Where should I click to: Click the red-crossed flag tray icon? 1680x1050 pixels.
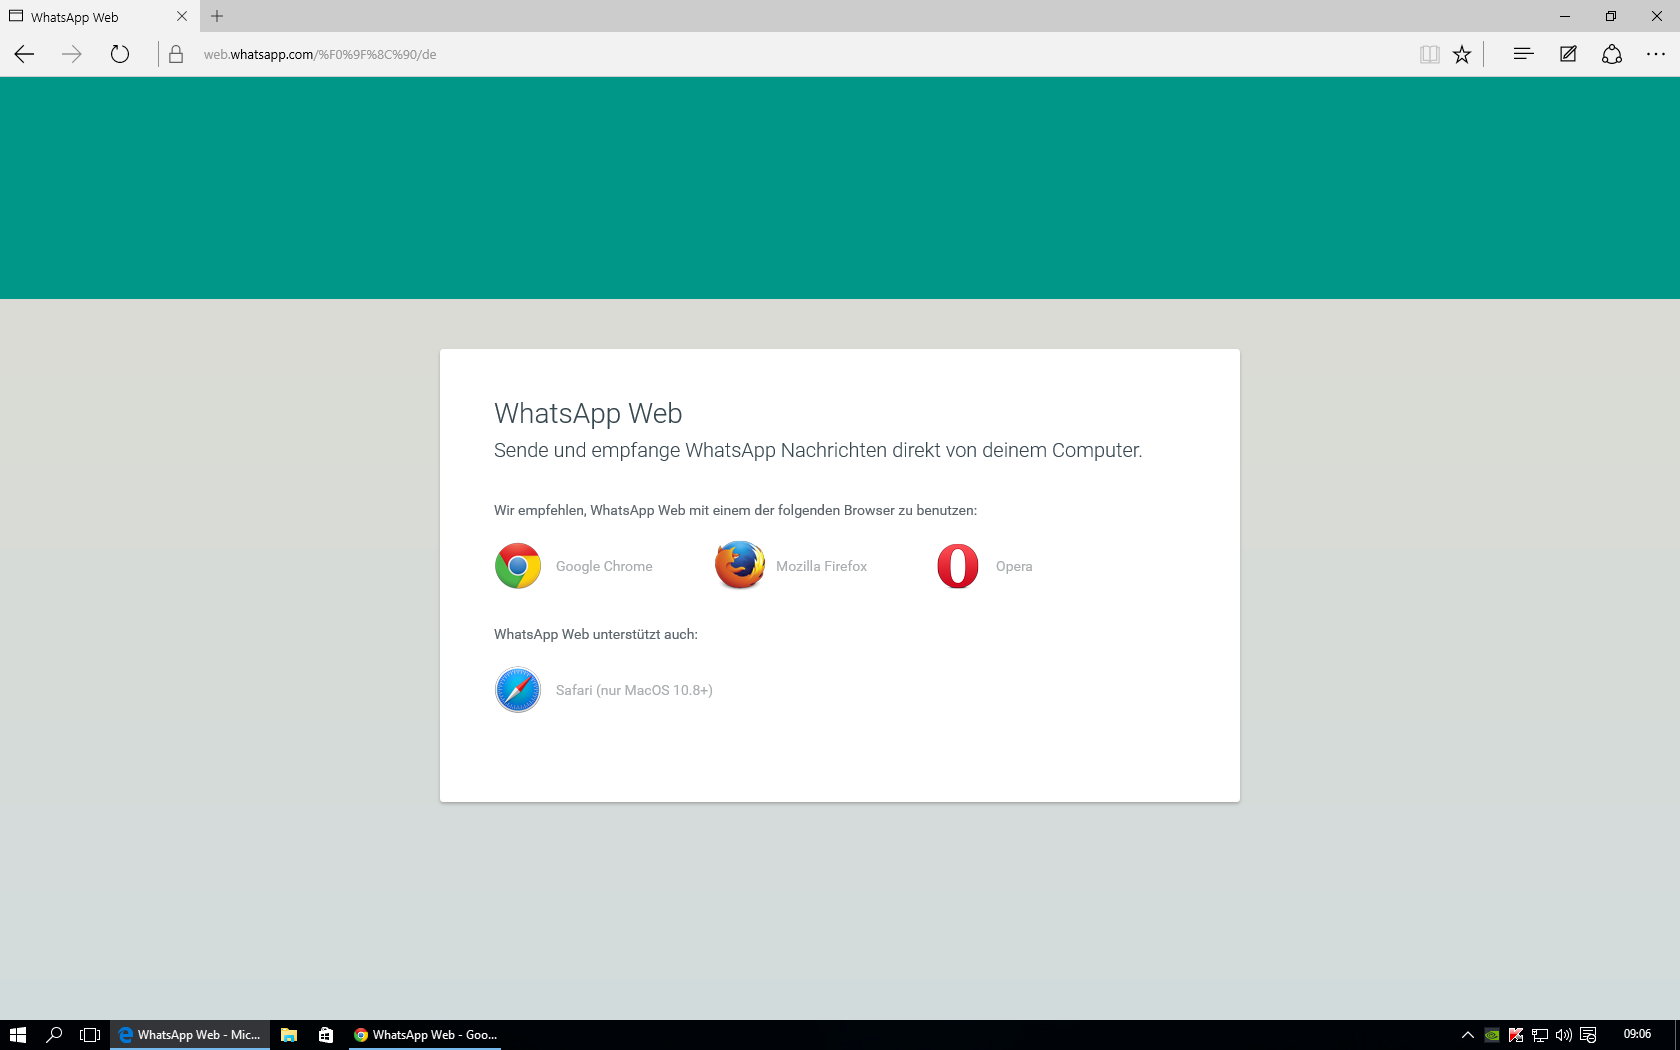tap(1516, 1035)
